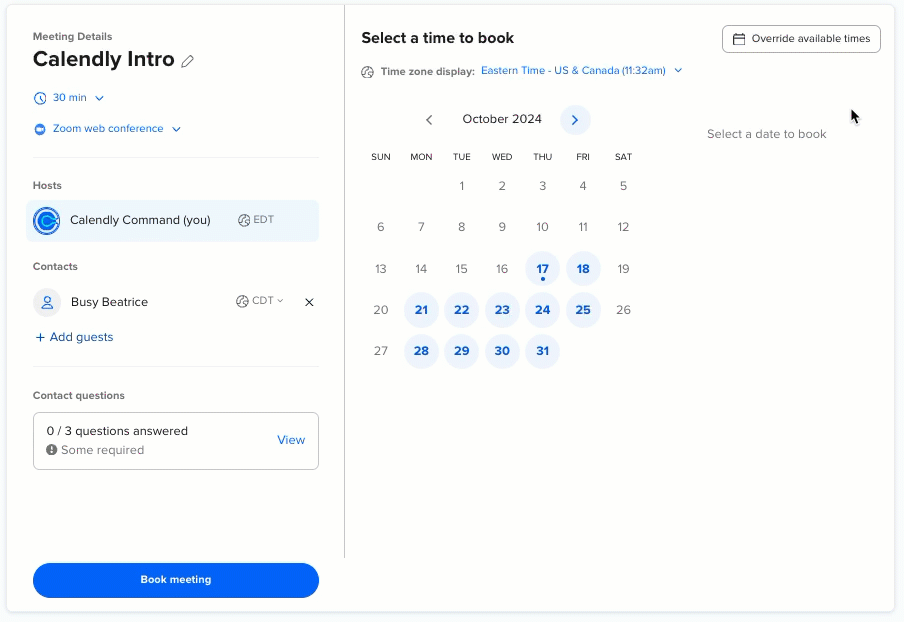Click the clock icon next to 30 min

tap(40, 97)
